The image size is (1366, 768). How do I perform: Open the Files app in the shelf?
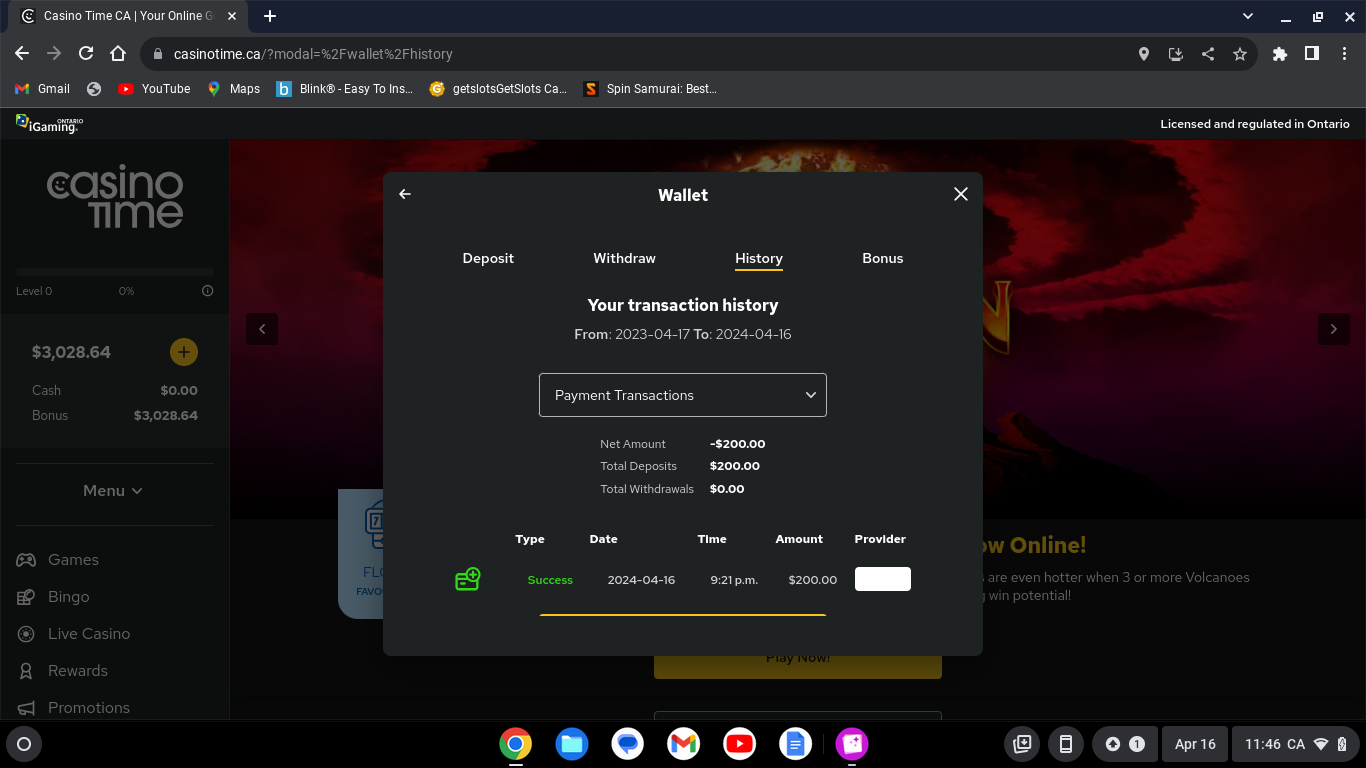coord(572,744)
